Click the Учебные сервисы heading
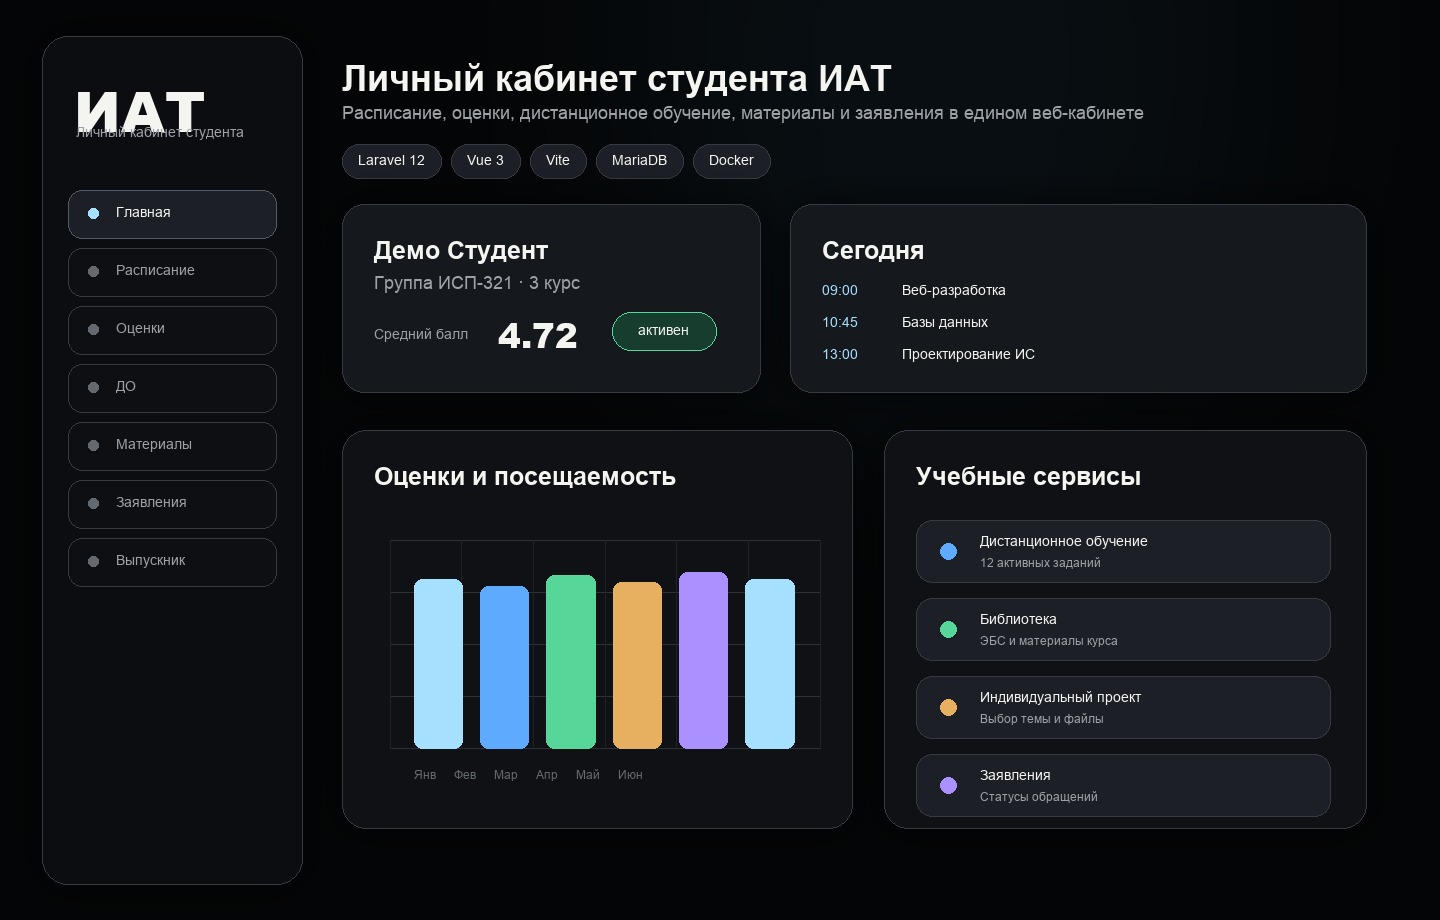This screenshot has width=1440, height=920. pos(1028,476)
